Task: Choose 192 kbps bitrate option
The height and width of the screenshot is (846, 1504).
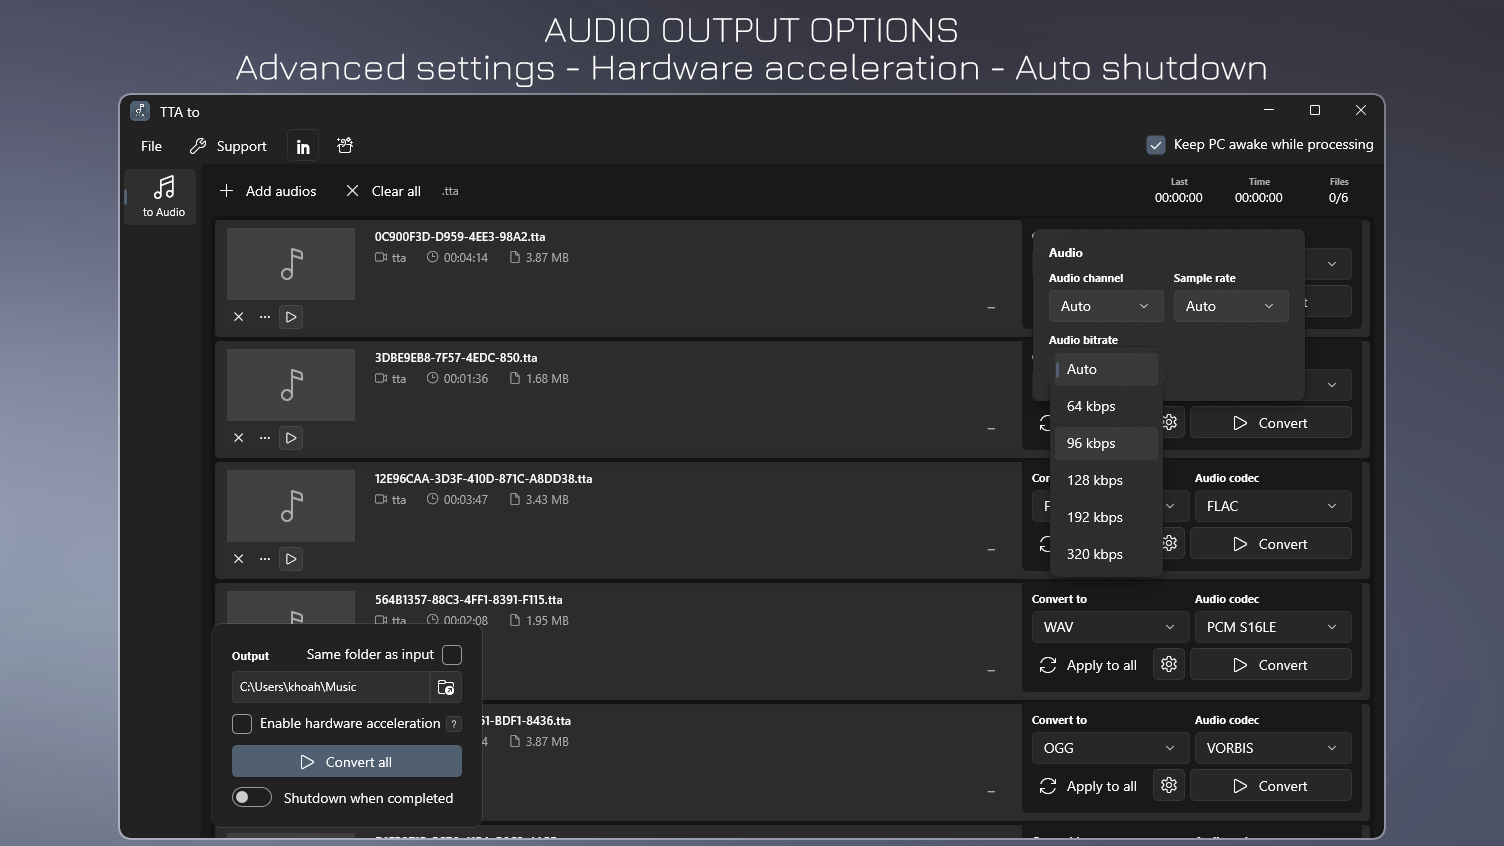Action: (1106, 517)
